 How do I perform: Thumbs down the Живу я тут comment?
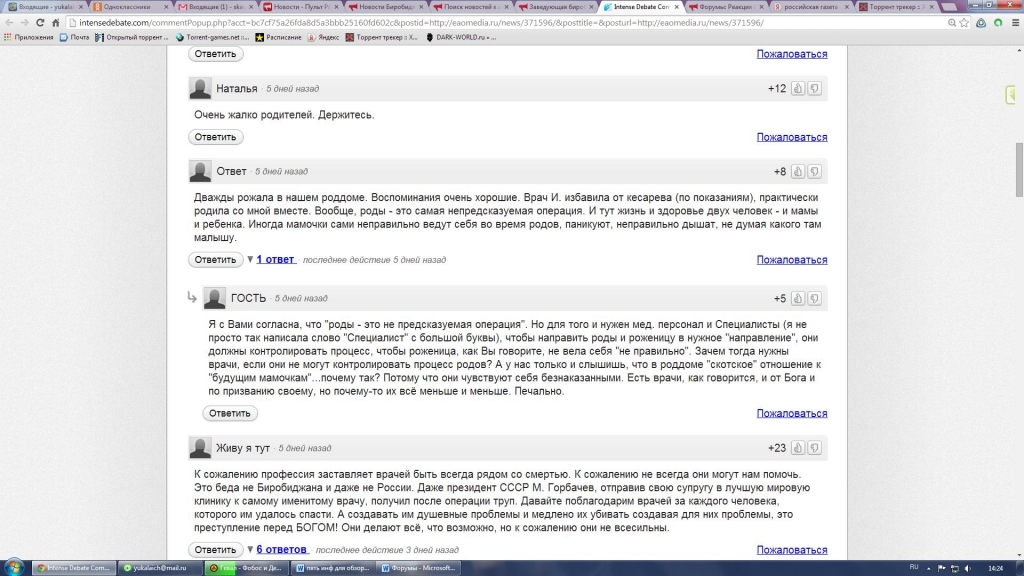(814, 448)
